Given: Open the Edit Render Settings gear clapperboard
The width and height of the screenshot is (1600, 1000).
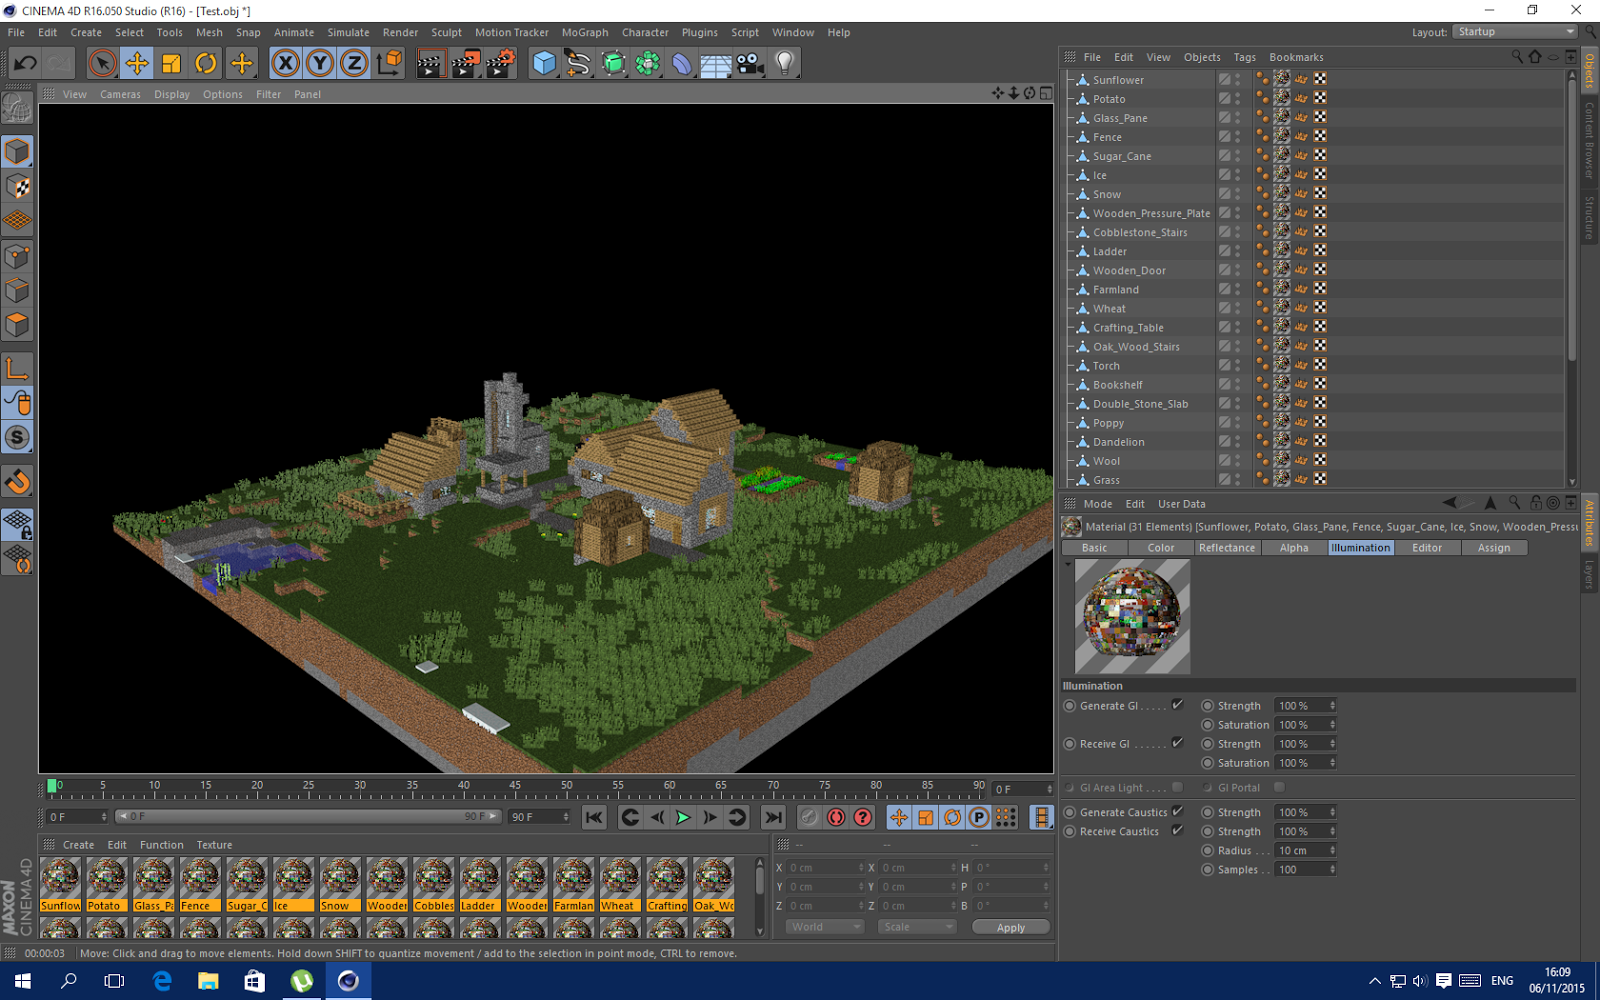Looking at the screenshot, I should [x=500, y=63].
